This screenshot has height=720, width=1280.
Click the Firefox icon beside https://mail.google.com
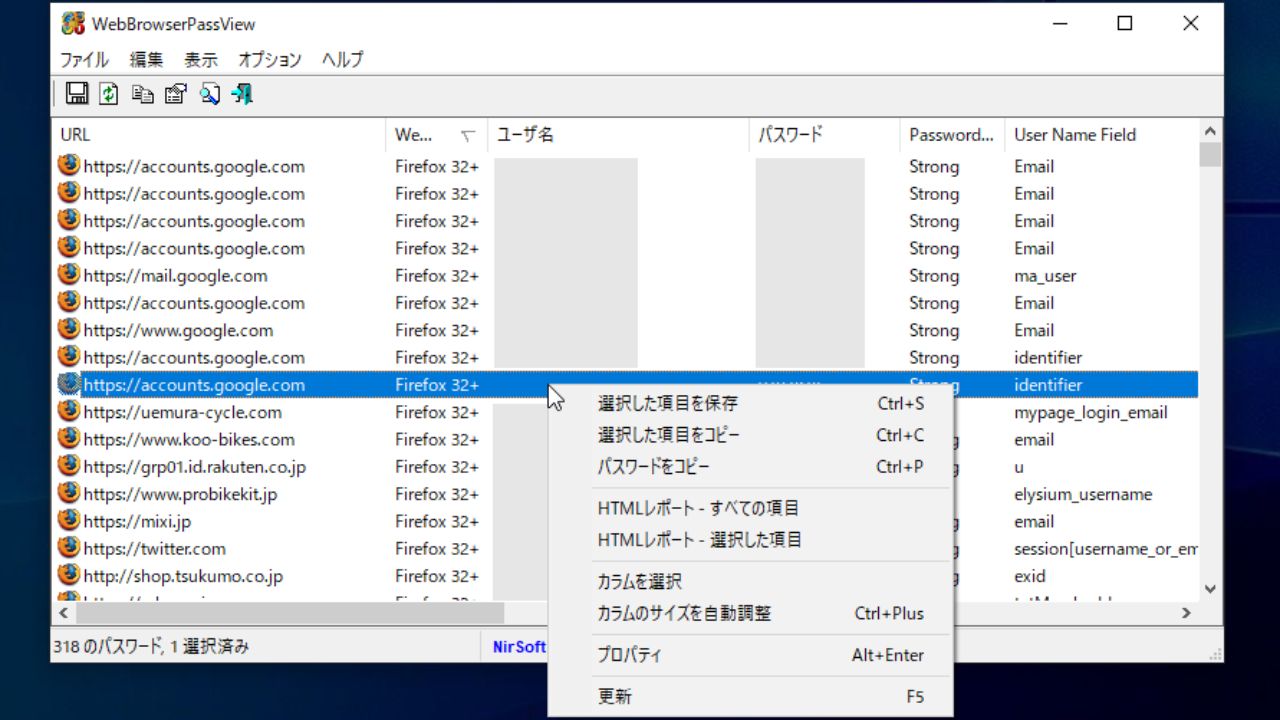[69, 274]
